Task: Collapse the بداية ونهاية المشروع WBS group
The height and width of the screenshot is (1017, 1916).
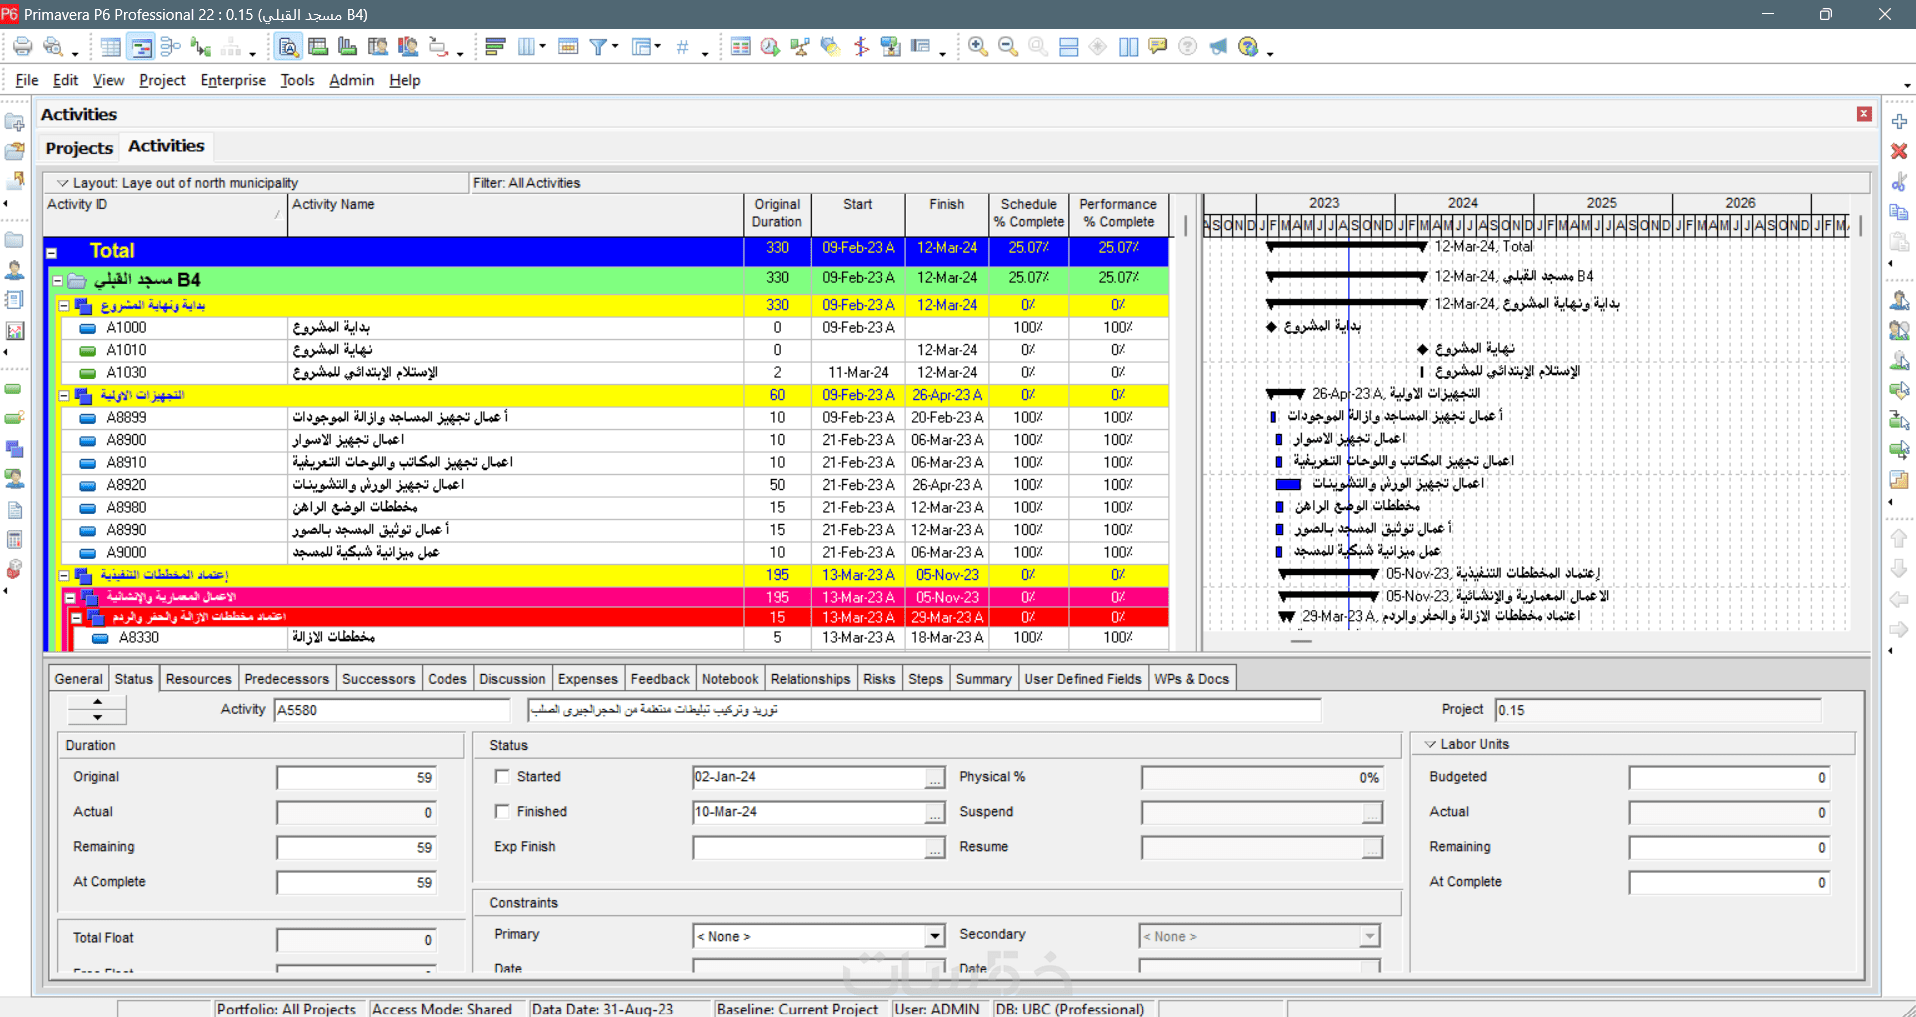Action: click(x=64, y=306)
